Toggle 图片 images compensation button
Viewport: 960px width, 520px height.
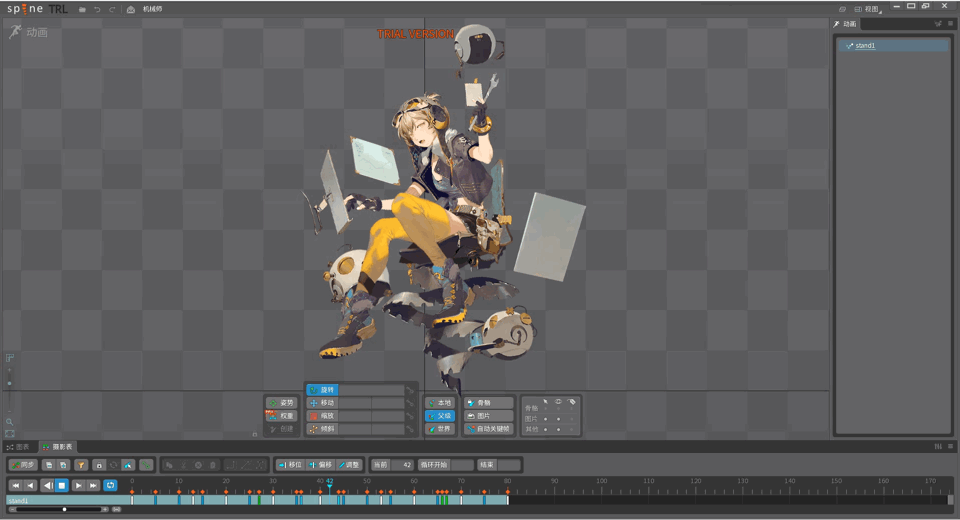click(489, 416)
